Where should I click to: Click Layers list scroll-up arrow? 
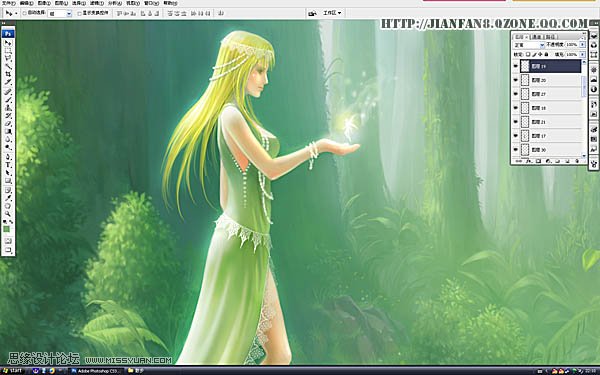click(584, 62)
